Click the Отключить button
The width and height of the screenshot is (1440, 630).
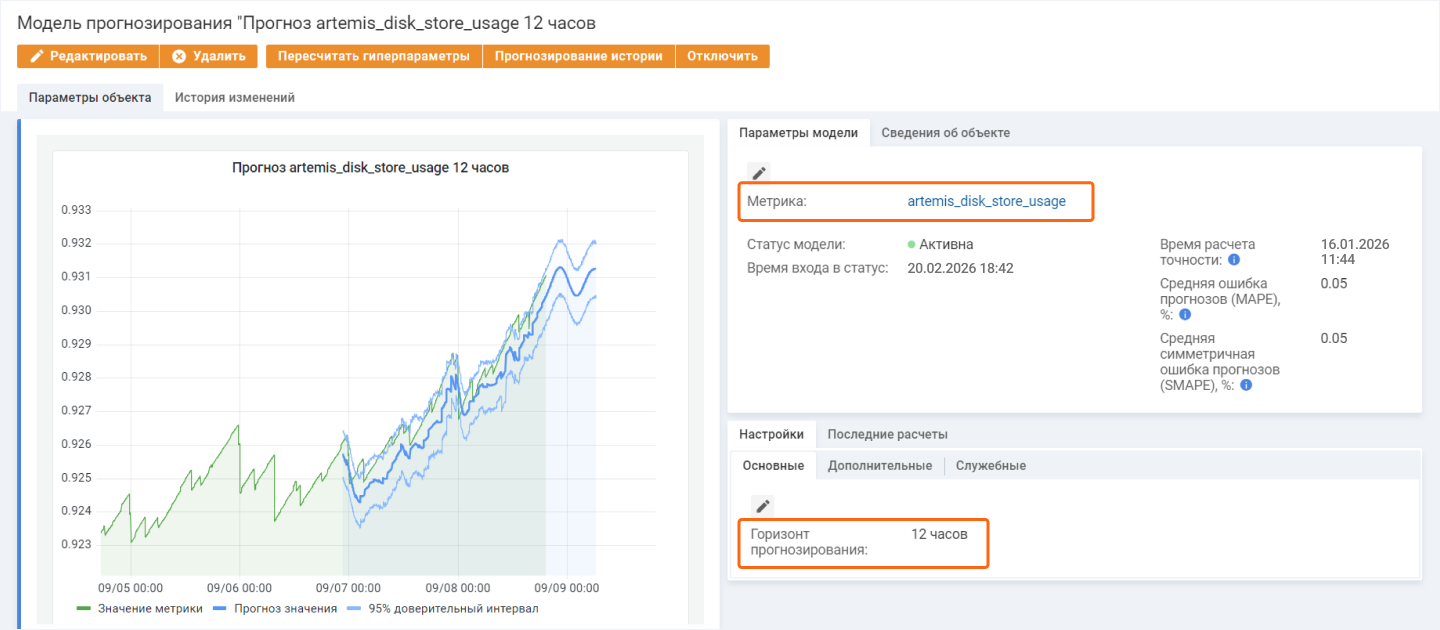(722, 56)
